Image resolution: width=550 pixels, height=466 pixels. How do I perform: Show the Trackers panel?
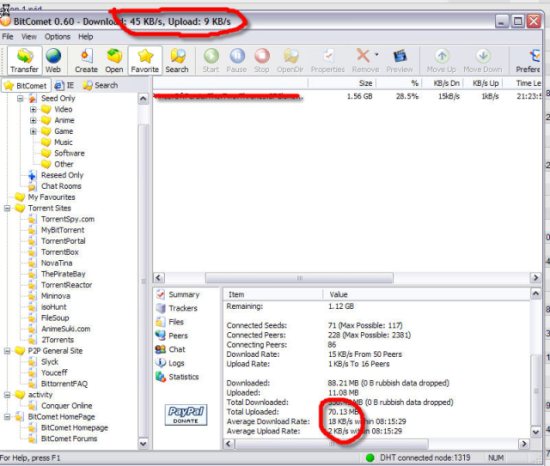[177, 308]
